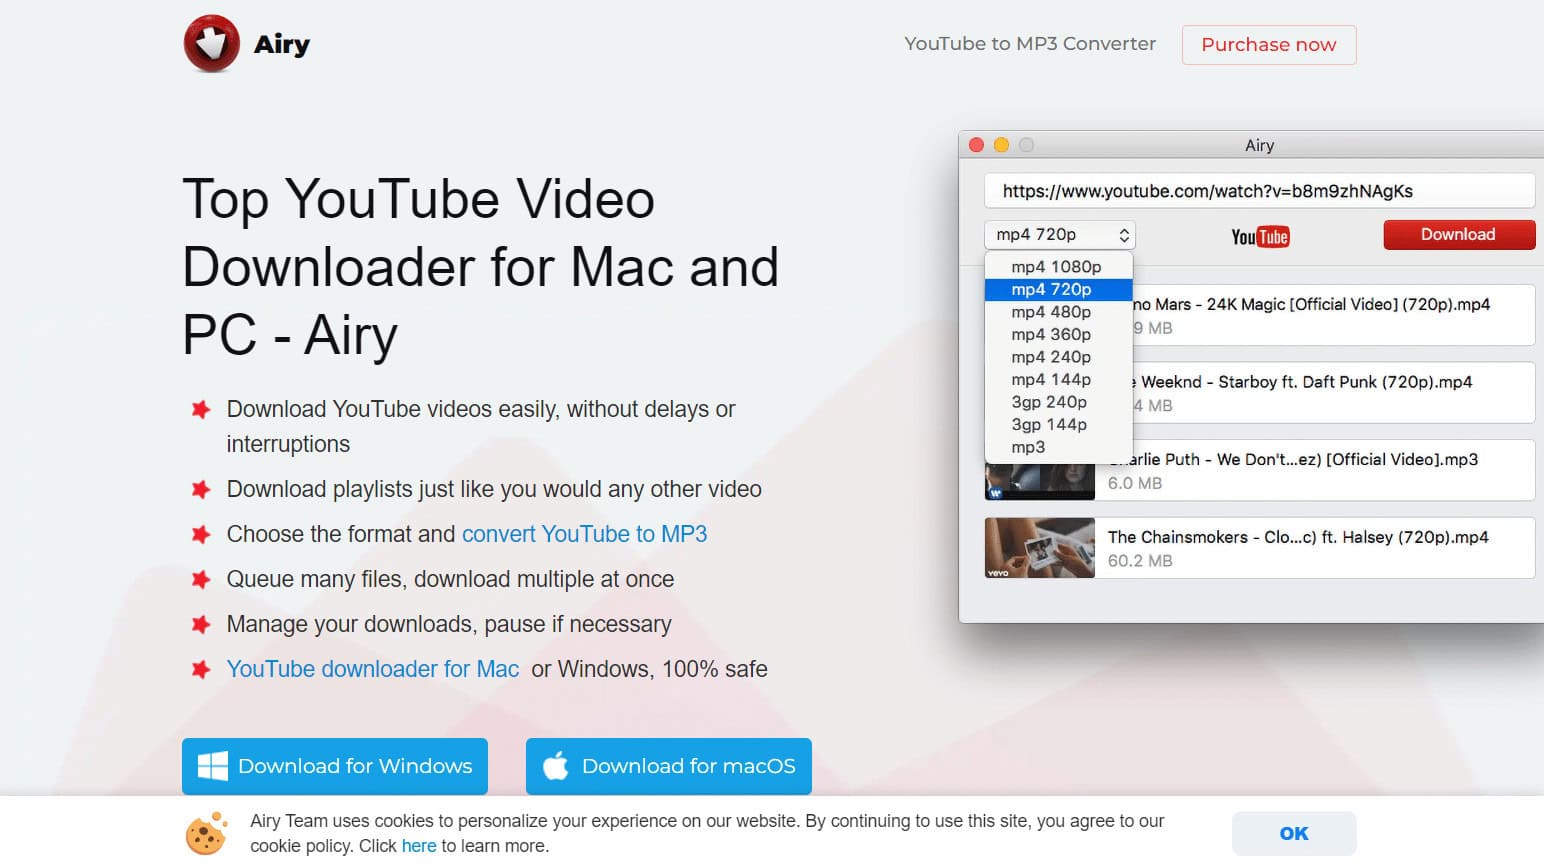Select Starboy ft. Daft Punk download row
1544x865 pixels.
[x=1334, y=393]
